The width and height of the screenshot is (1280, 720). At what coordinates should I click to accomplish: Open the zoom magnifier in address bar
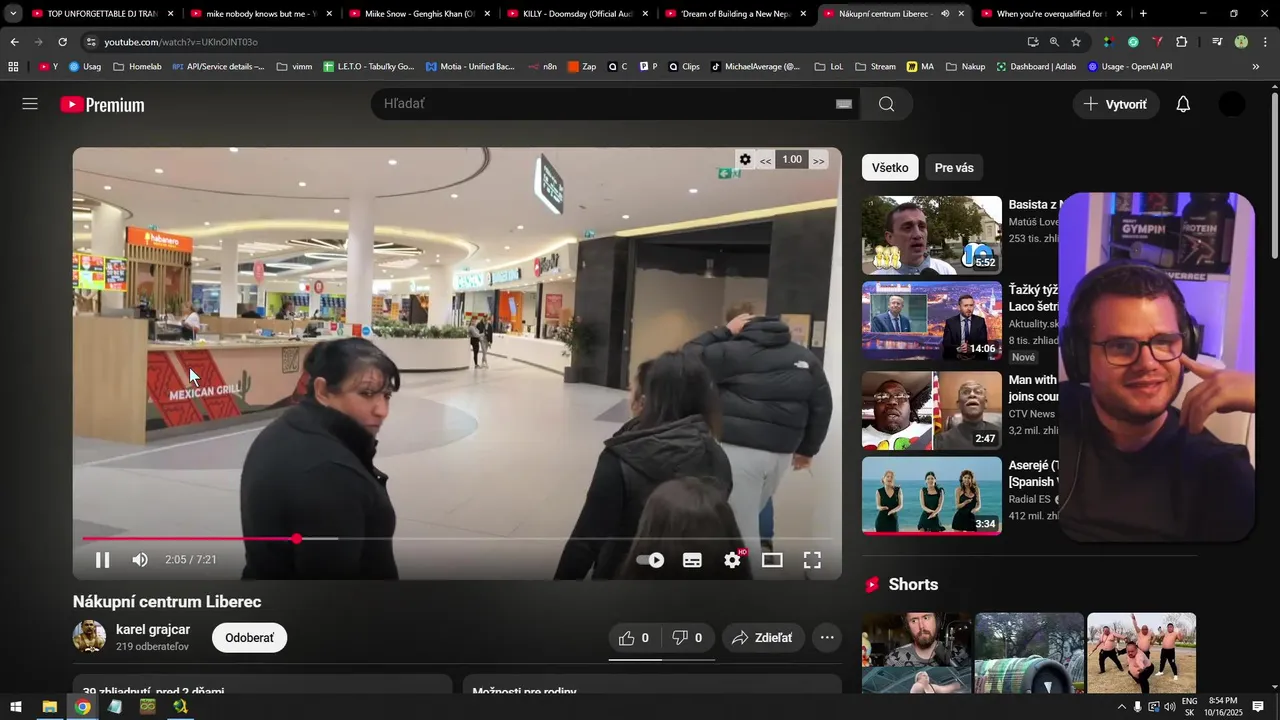(x=1054, y=42)
